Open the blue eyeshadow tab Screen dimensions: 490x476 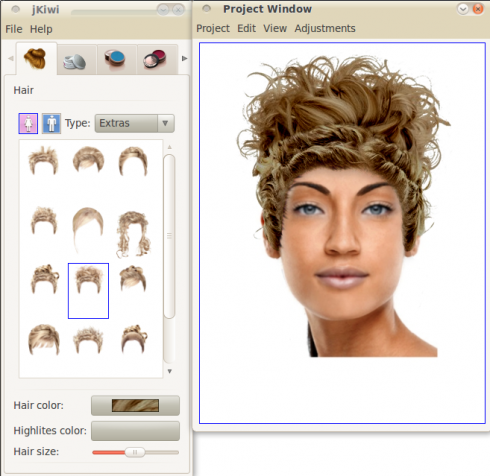click(116, 60)
